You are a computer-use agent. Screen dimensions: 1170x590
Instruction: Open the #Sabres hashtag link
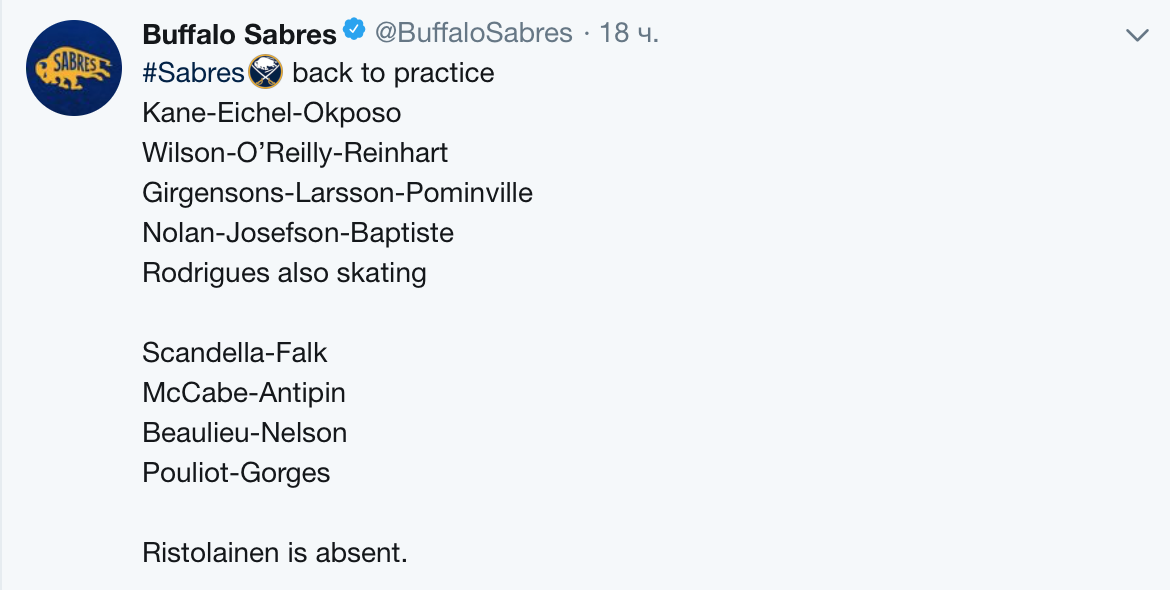pyautogui.click(x=194, y=73)
